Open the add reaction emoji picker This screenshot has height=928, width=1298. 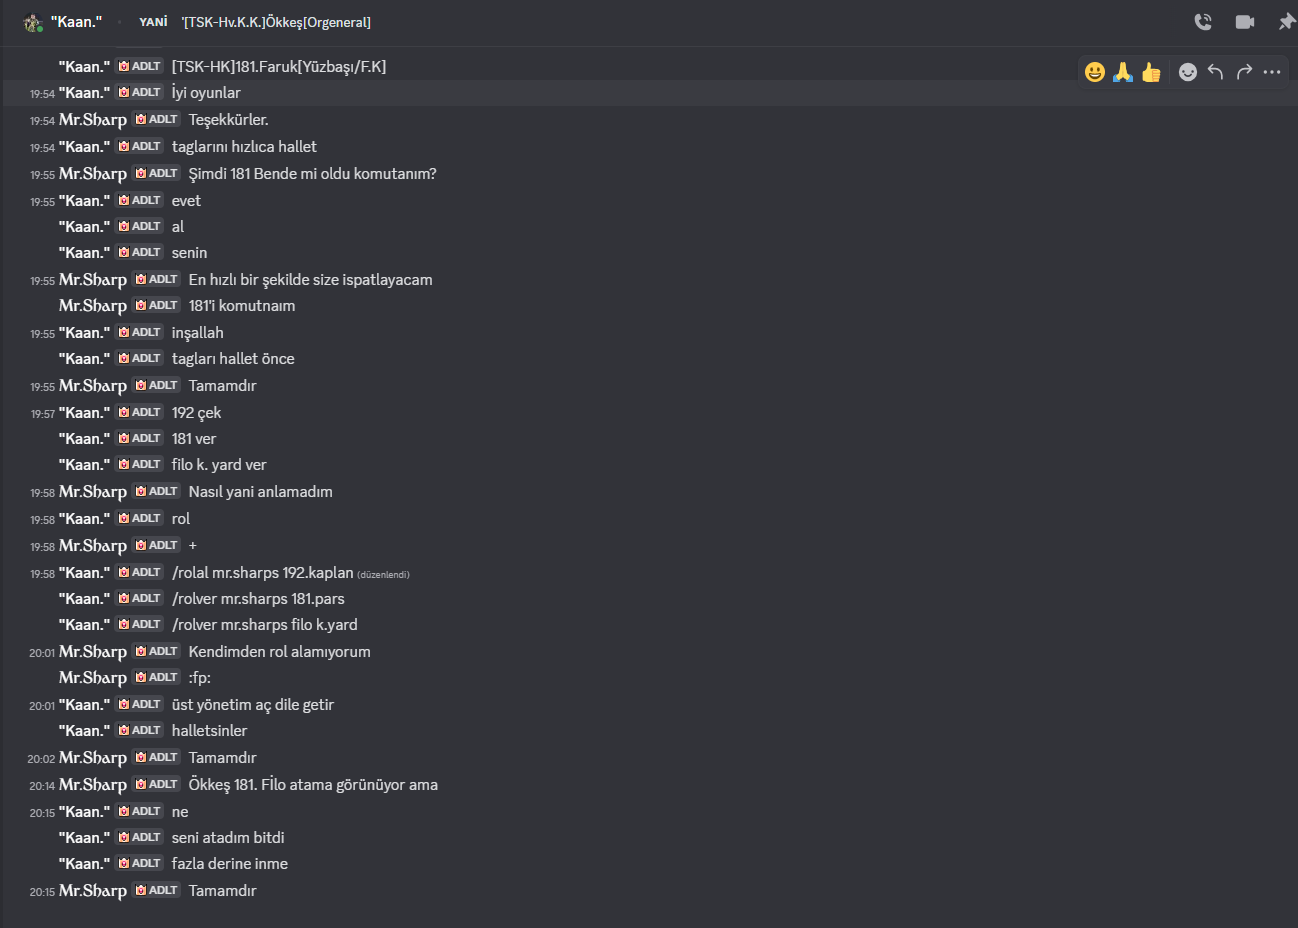(1188, 72)
